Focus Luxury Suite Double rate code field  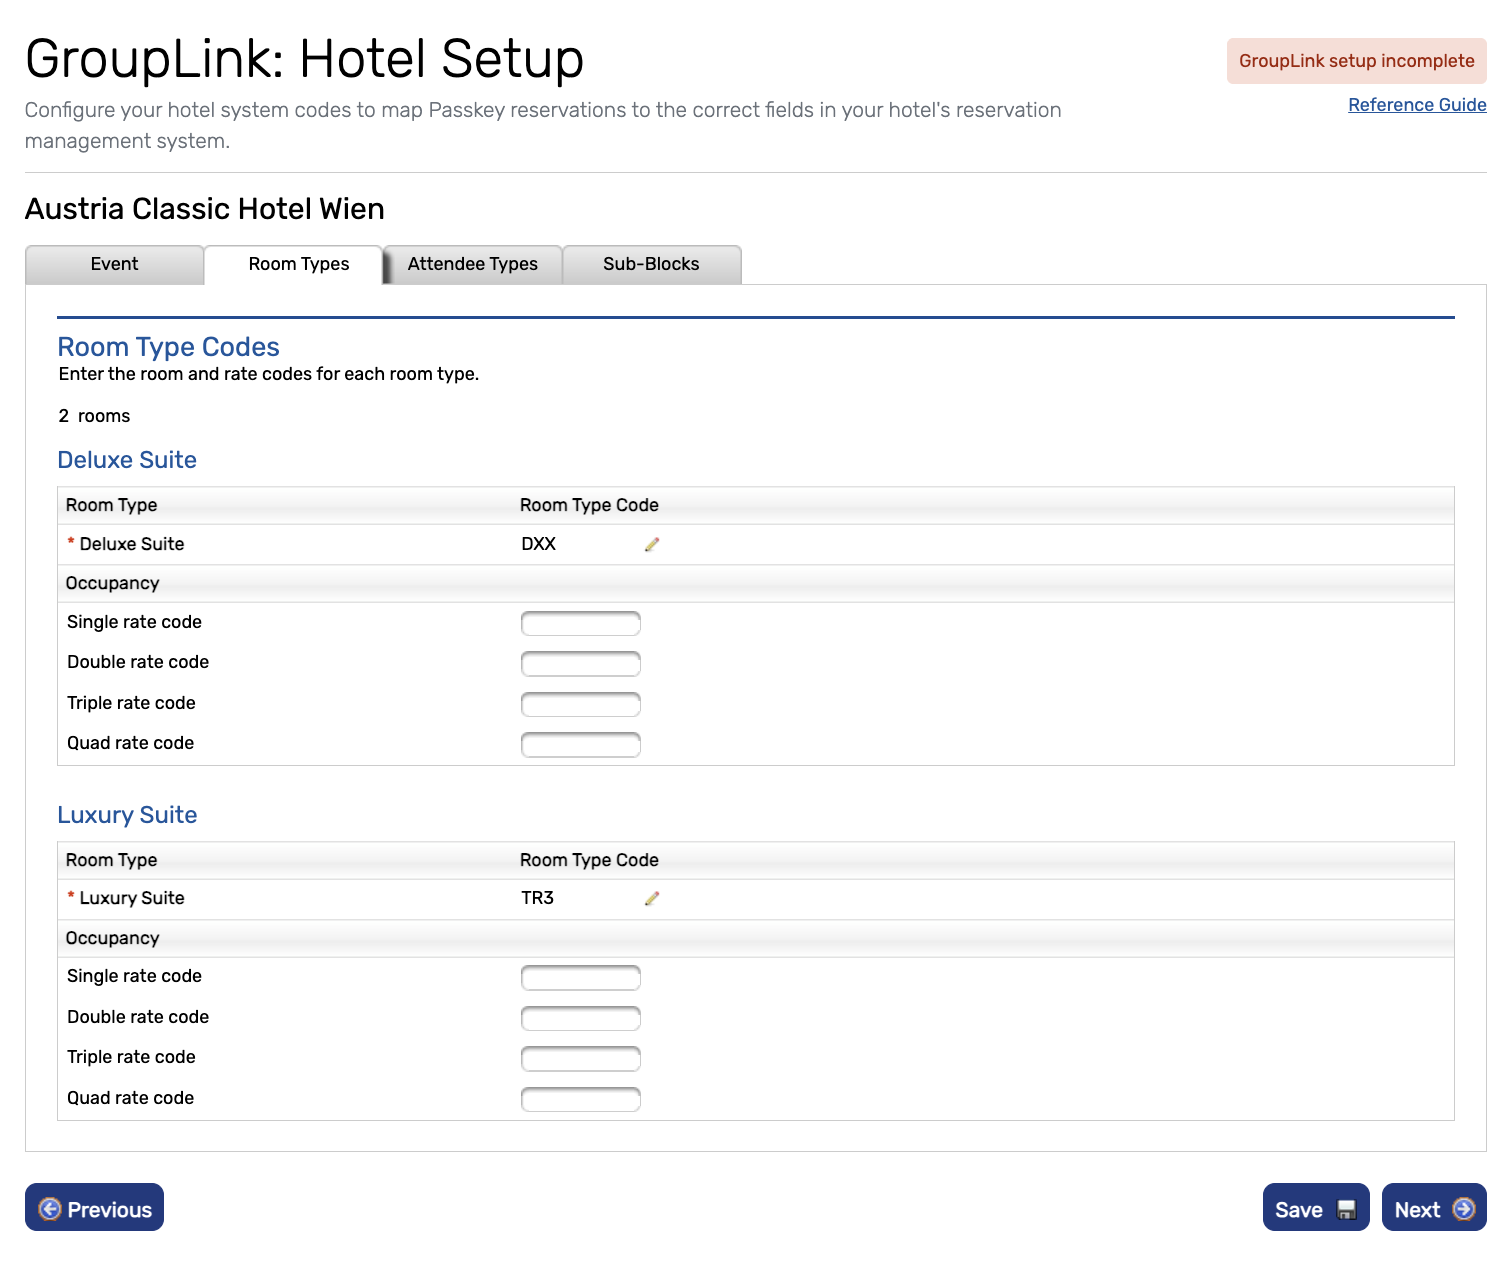click(x=581, y=1018)
